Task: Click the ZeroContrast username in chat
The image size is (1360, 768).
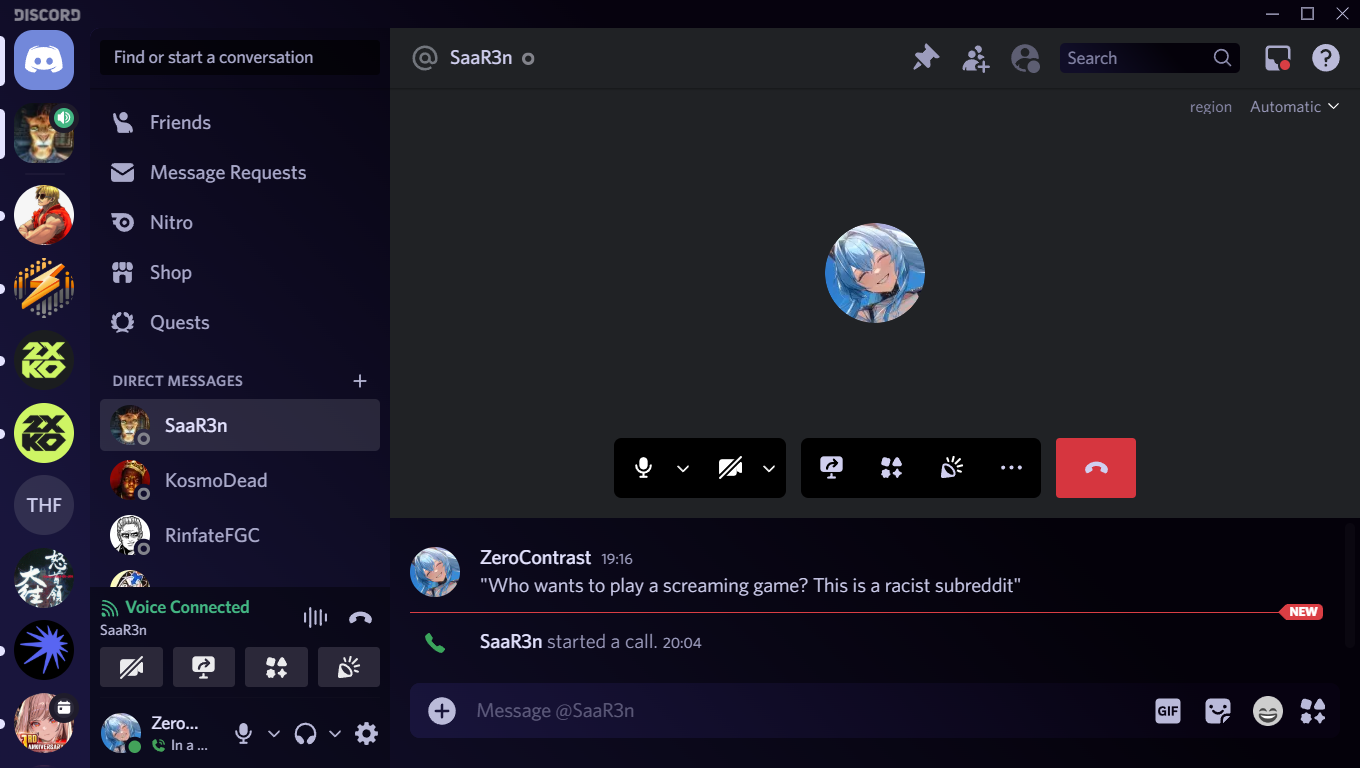Action: [536, 558]
